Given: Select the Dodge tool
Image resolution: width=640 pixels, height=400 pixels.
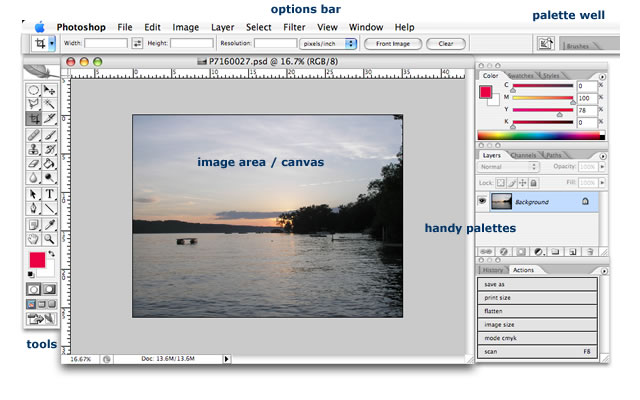Looking at the screenshot, I should tap(49, 178).
